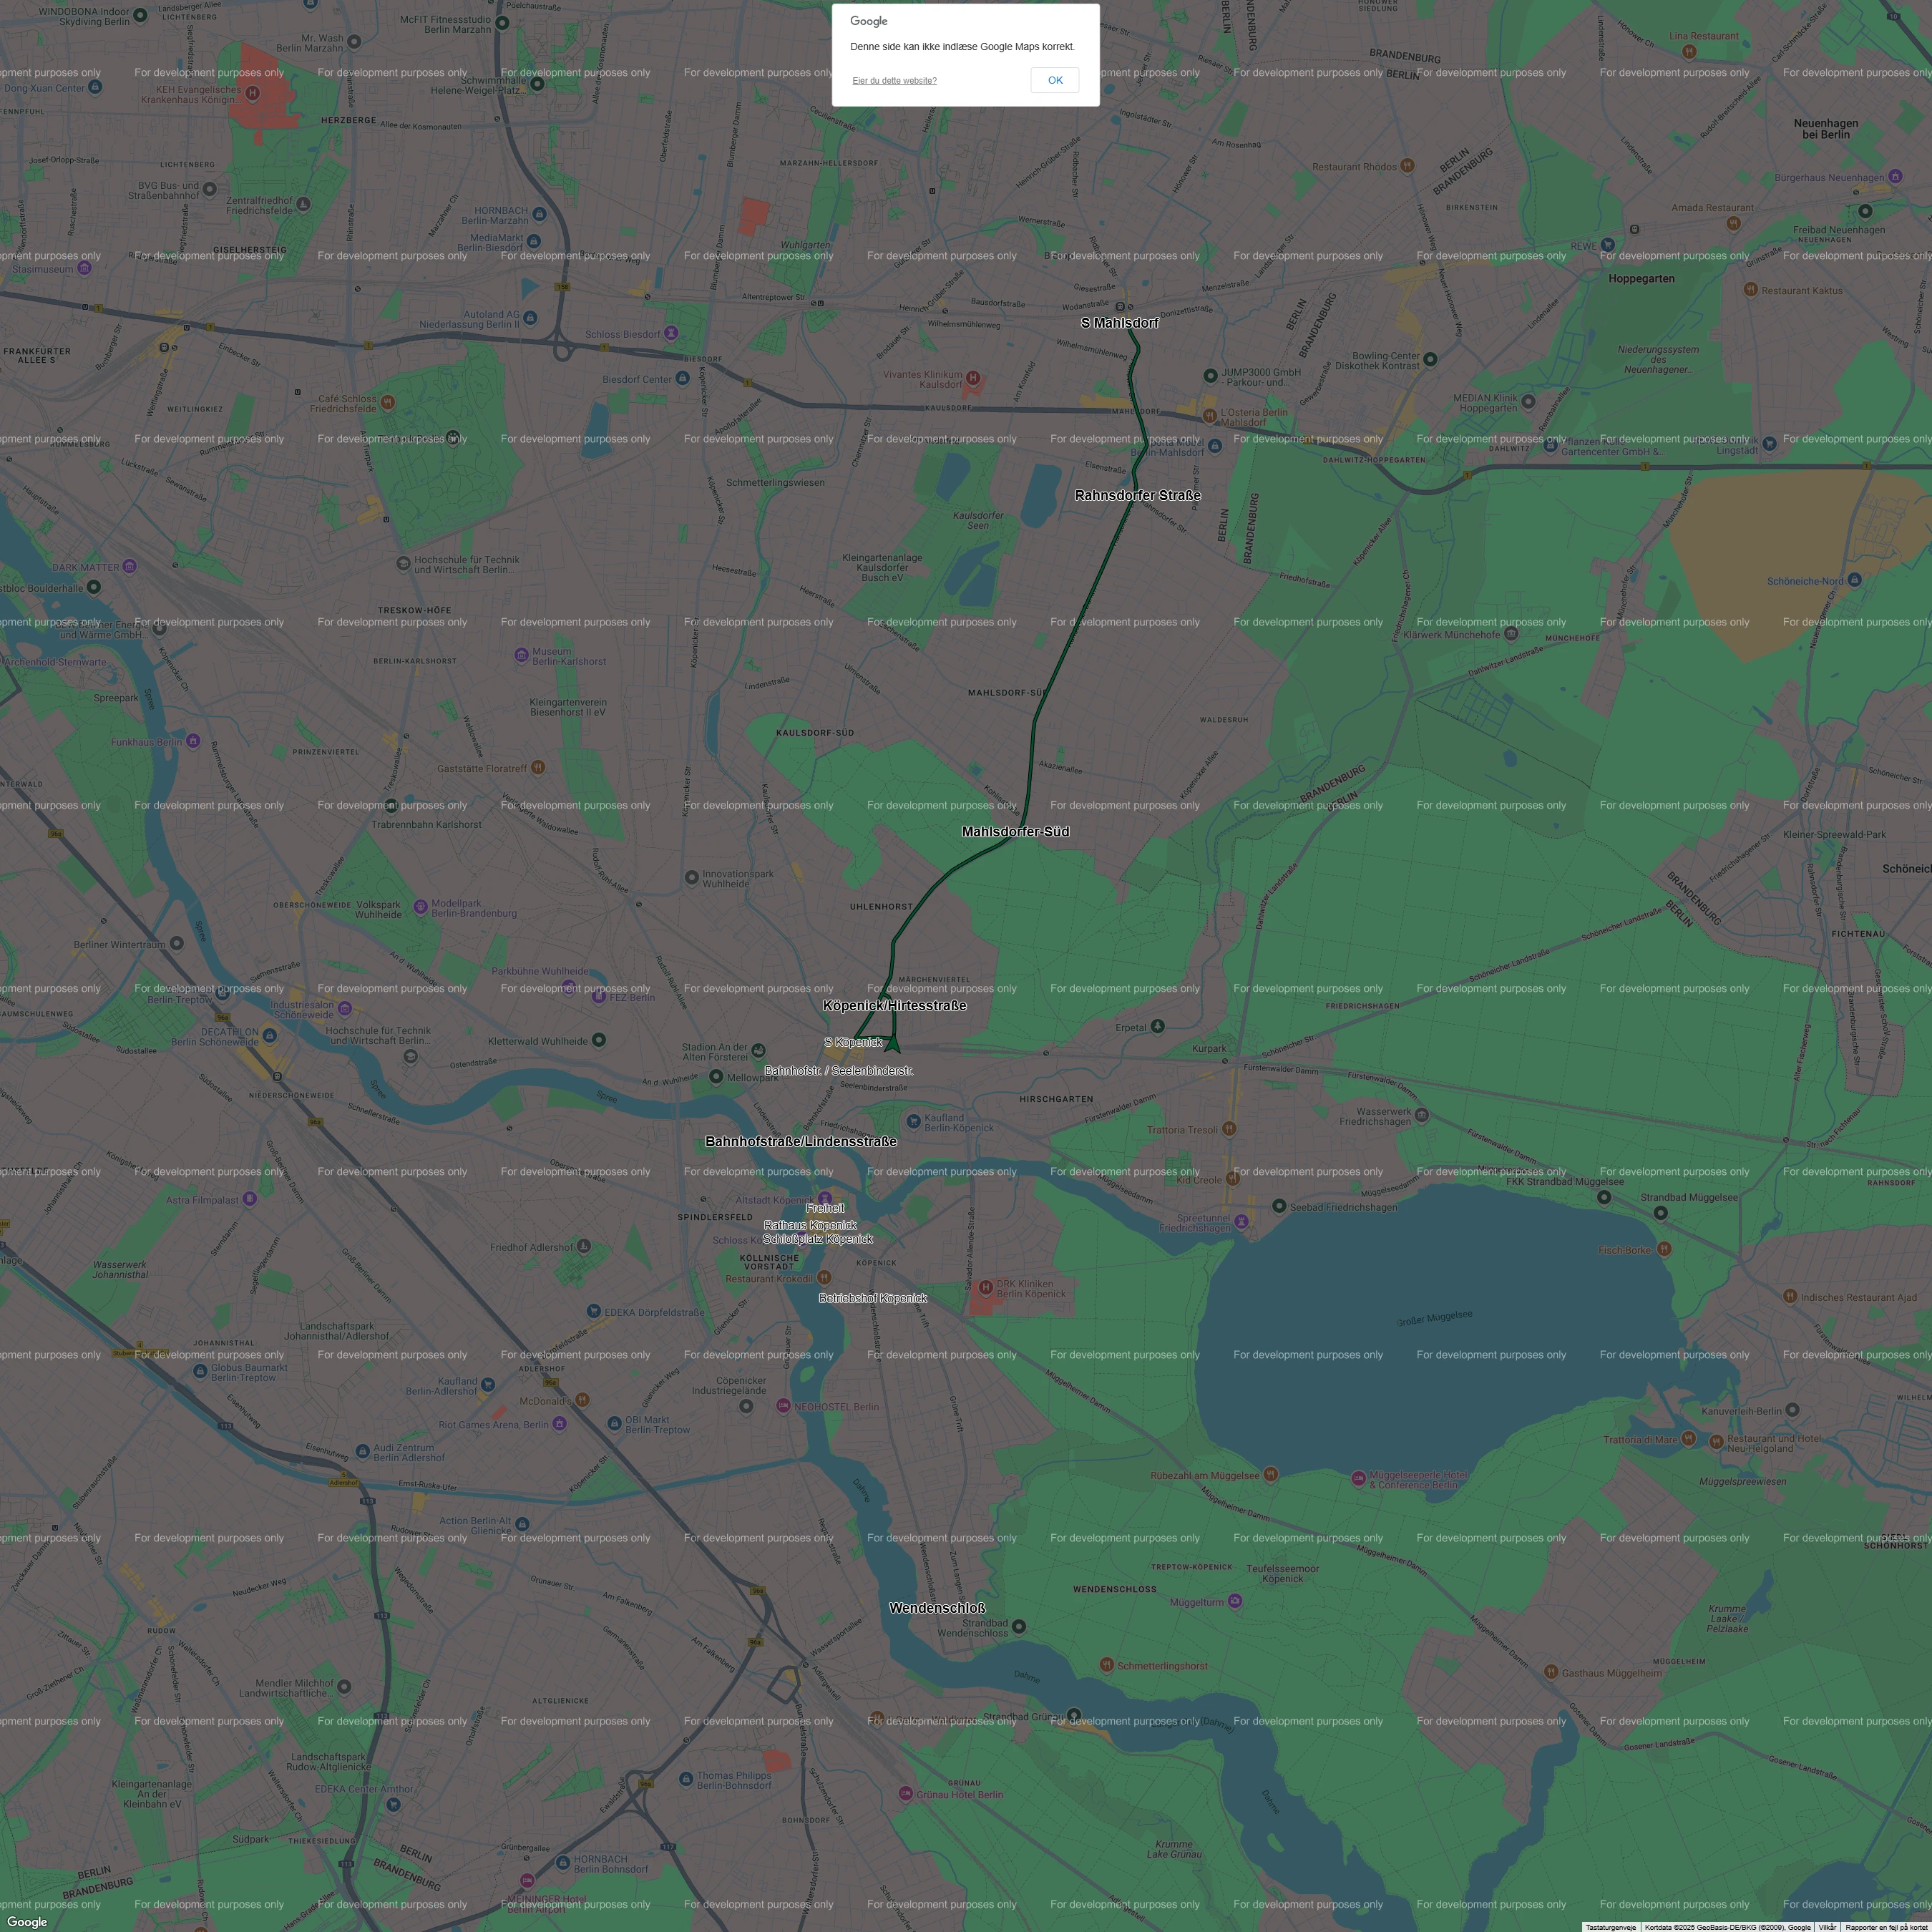Click the Museum Berlin-Karlshorst icon
Image resolution: width=1932 pixels, height=1932 pixels.
(x=521, y=655)
